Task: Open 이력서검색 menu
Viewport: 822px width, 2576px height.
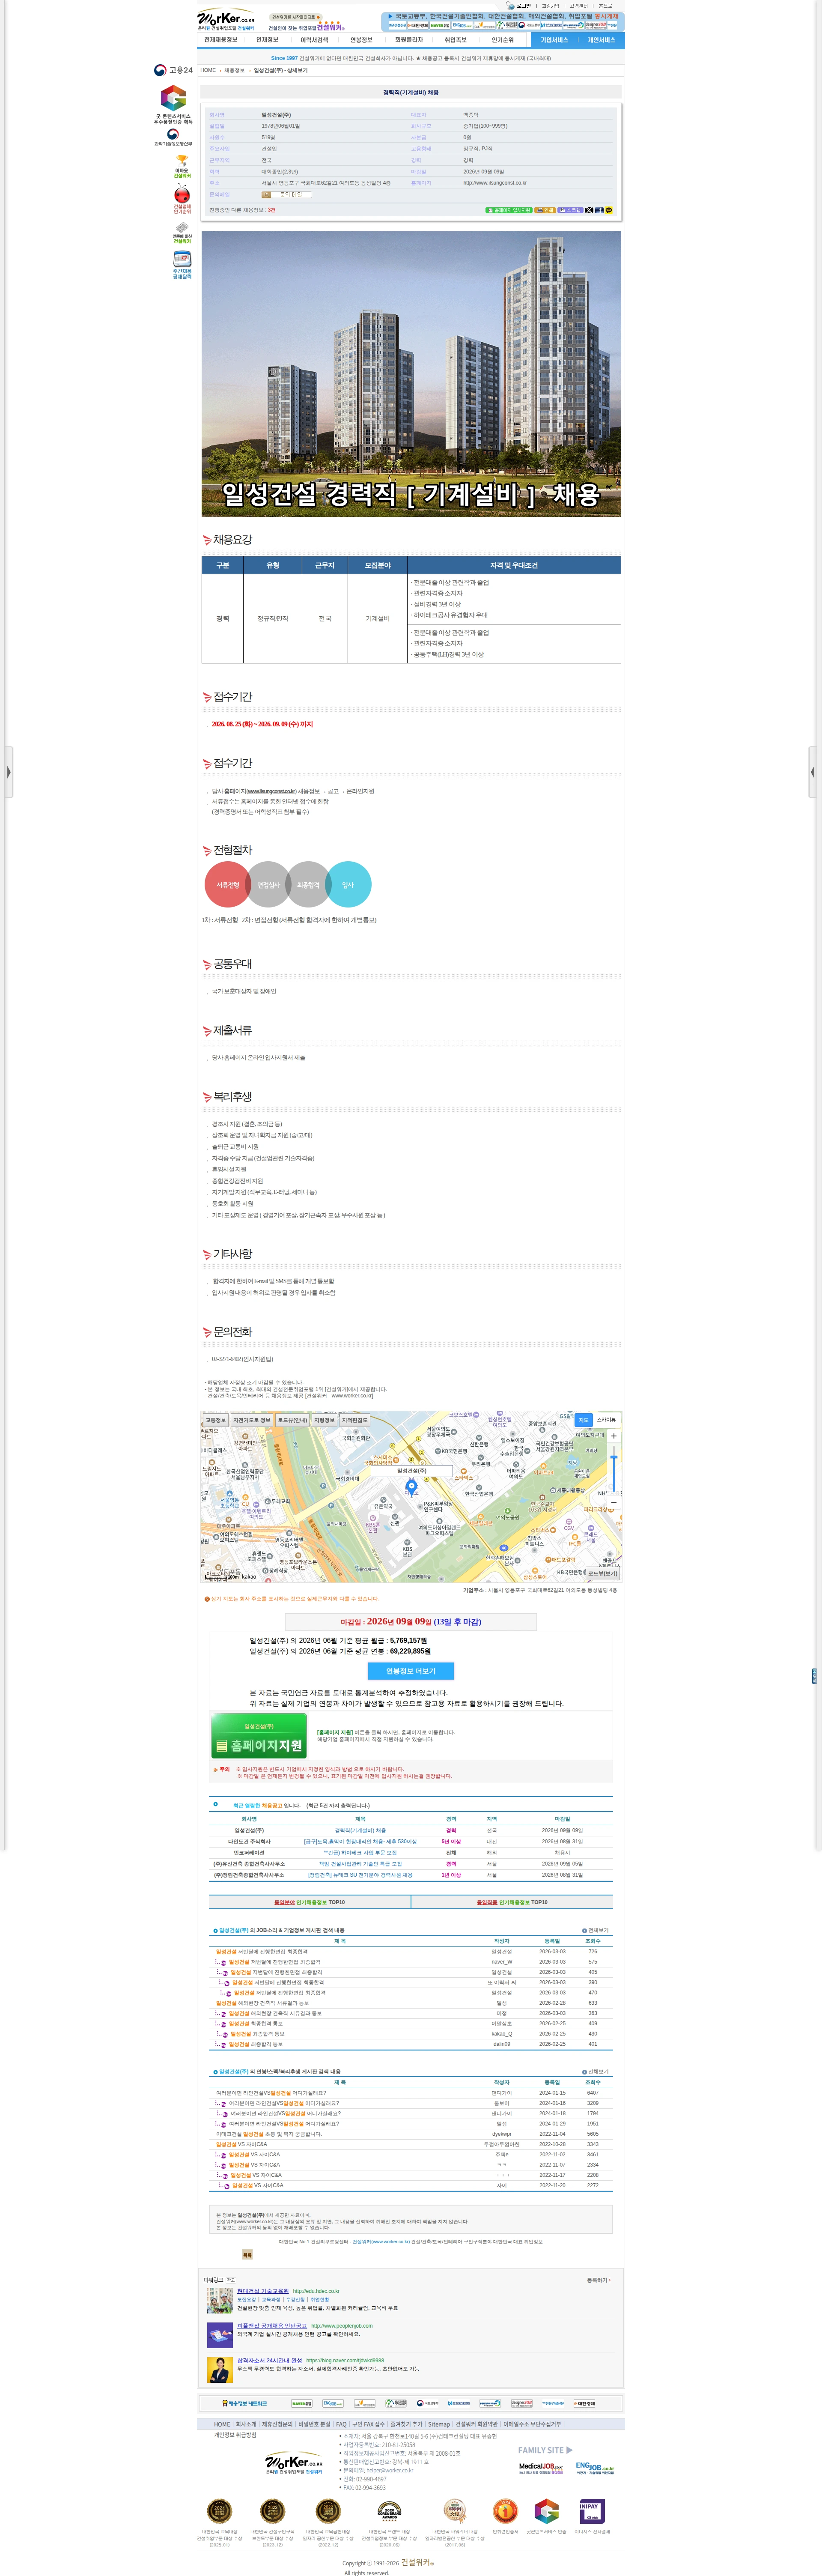Action: tap(314, 40)
